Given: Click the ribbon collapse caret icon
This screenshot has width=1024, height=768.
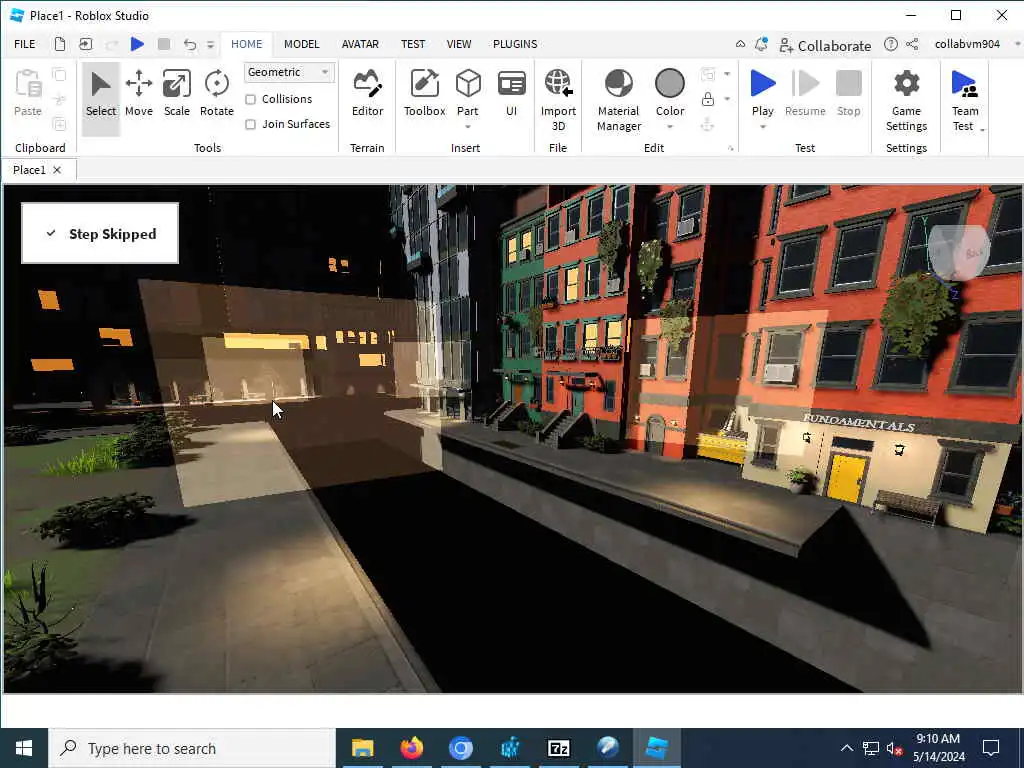Looking at the screenshot, I should 740,44.
